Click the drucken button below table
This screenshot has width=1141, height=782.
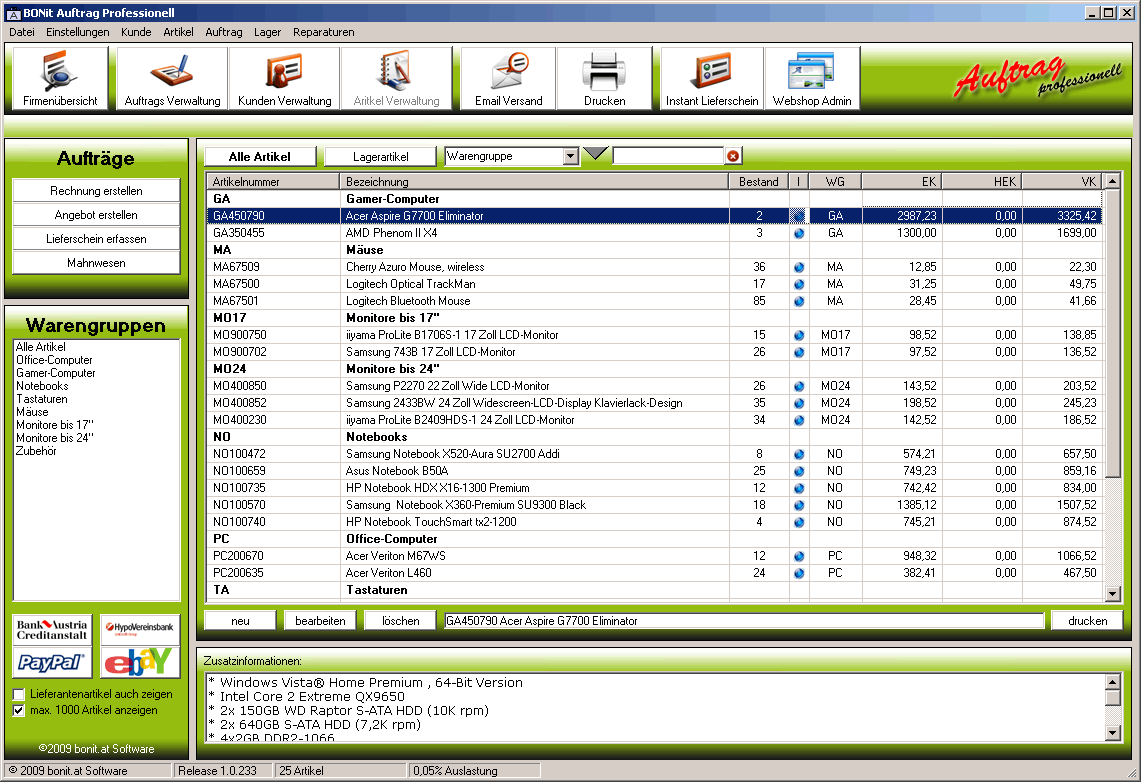1087,621
